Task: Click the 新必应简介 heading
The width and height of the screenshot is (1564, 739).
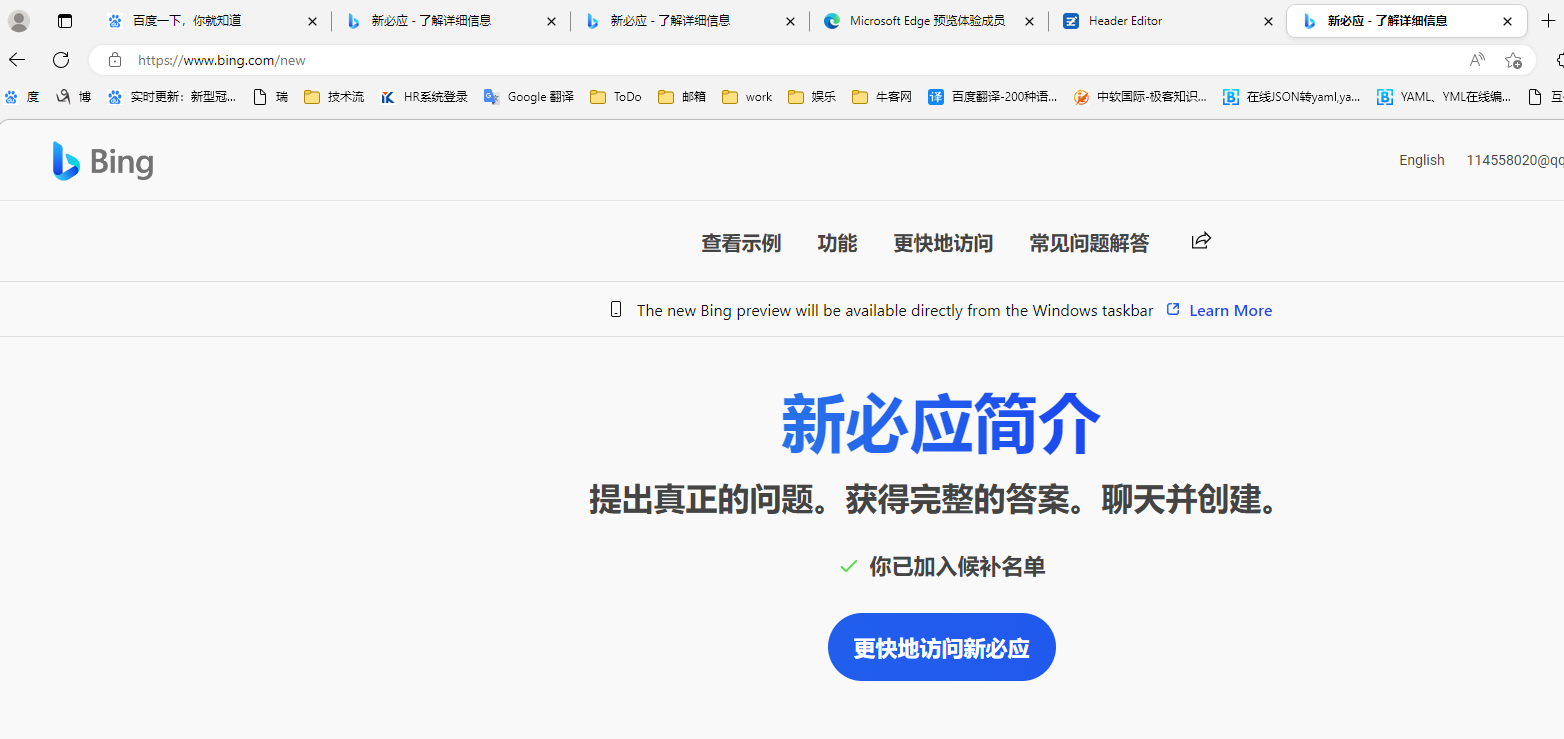Action: (x=941, y=425)
